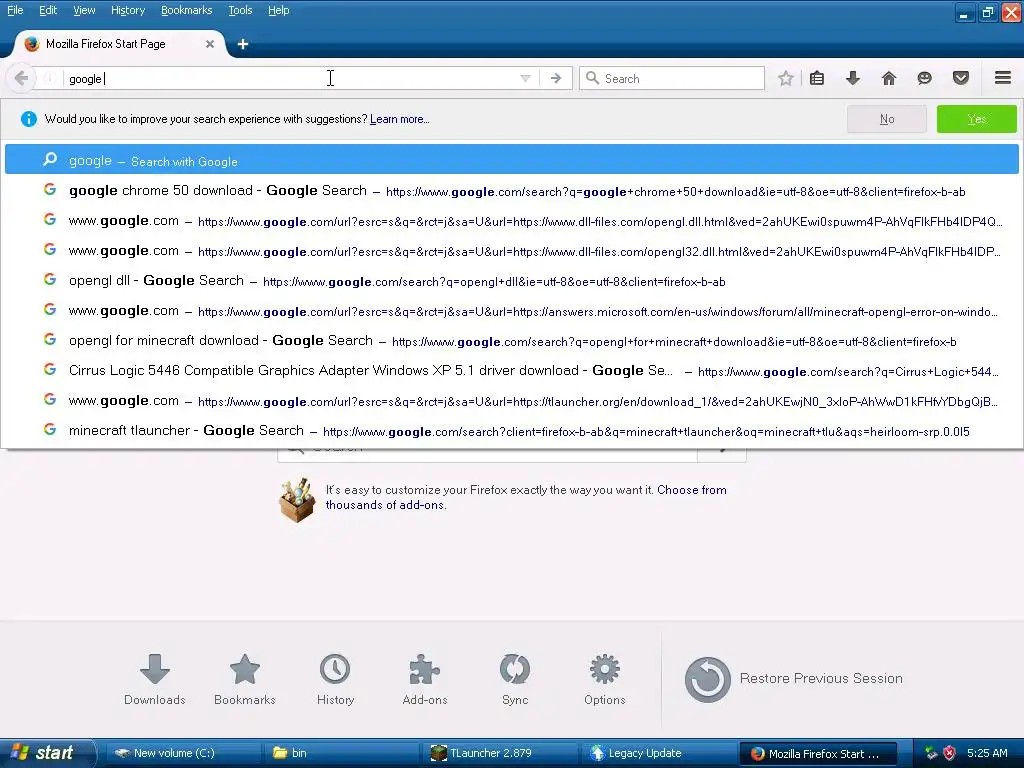Switch to bin folder taskbar window
The width and height of the screenshot is (1024, 768).
341,753
